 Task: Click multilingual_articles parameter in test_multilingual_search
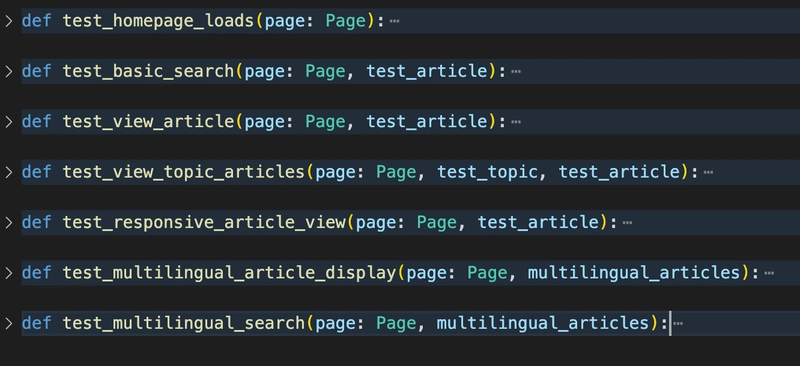[x=543, y=324]
